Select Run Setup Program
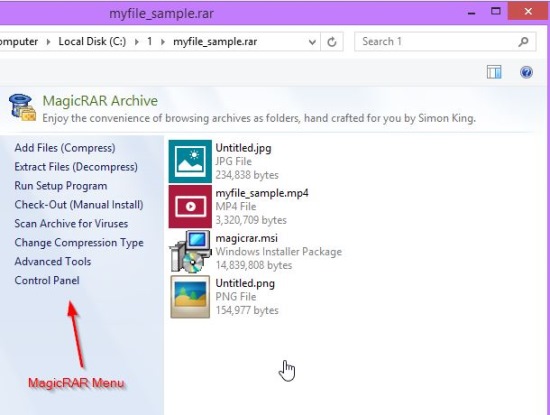Image resolution: width=550 pixels, height=415 pixels. [x=61, y=186]
